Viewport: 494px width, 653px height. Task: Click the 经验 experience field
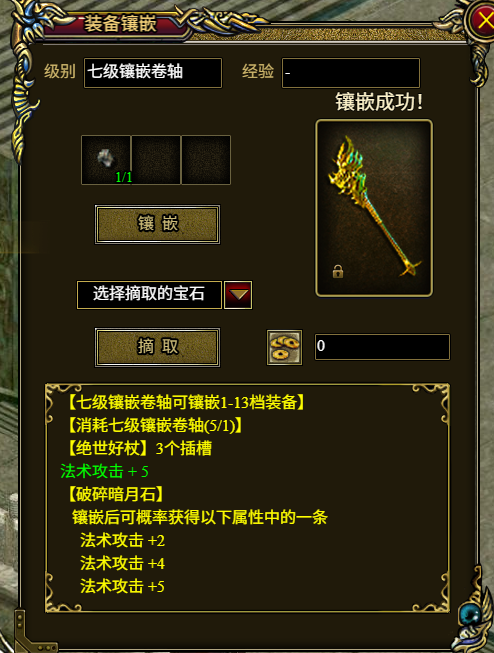(351, 73)
